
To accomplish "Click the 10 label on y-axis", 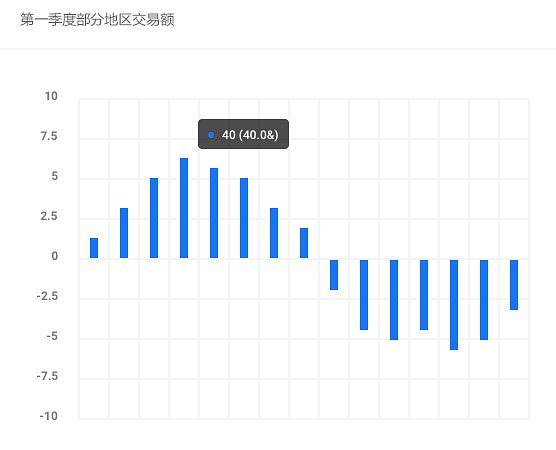I will click(x=51, y=96).
